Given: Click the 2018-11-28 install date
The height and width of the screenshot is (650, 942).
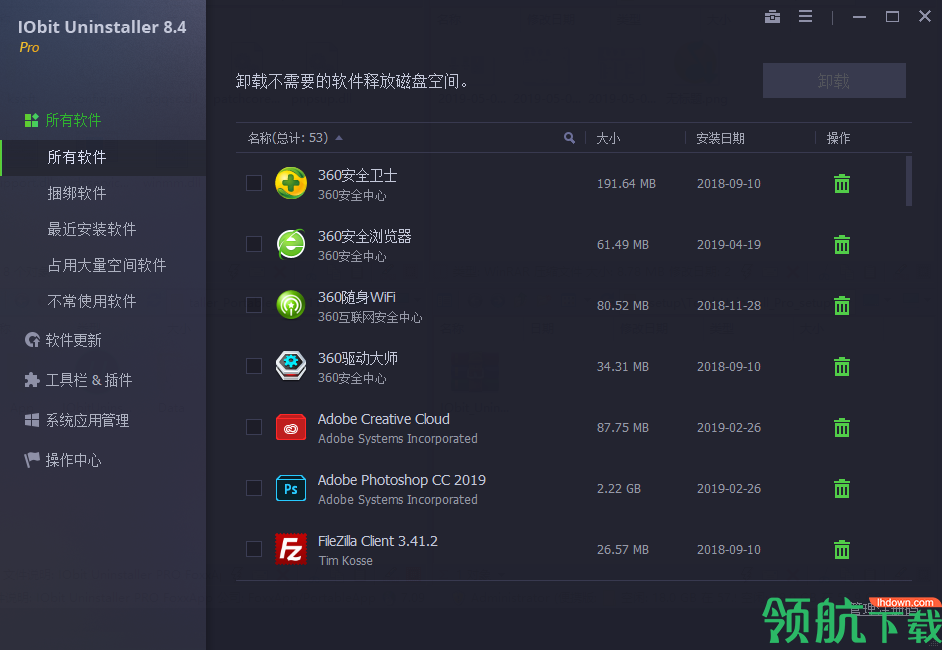Looking at the screenshot, I should pos(729,306).
